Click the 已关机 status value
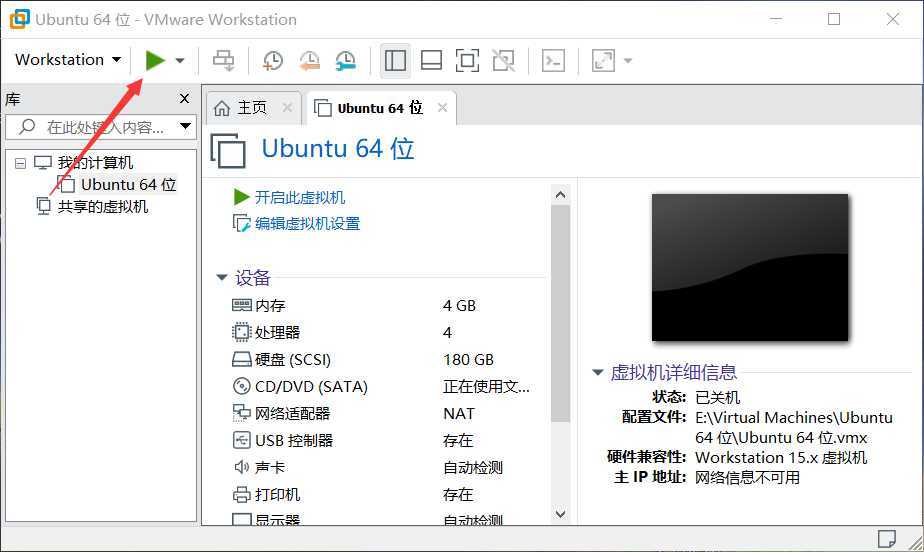This screenshot has width=924, height=552. tap(718, 397)
